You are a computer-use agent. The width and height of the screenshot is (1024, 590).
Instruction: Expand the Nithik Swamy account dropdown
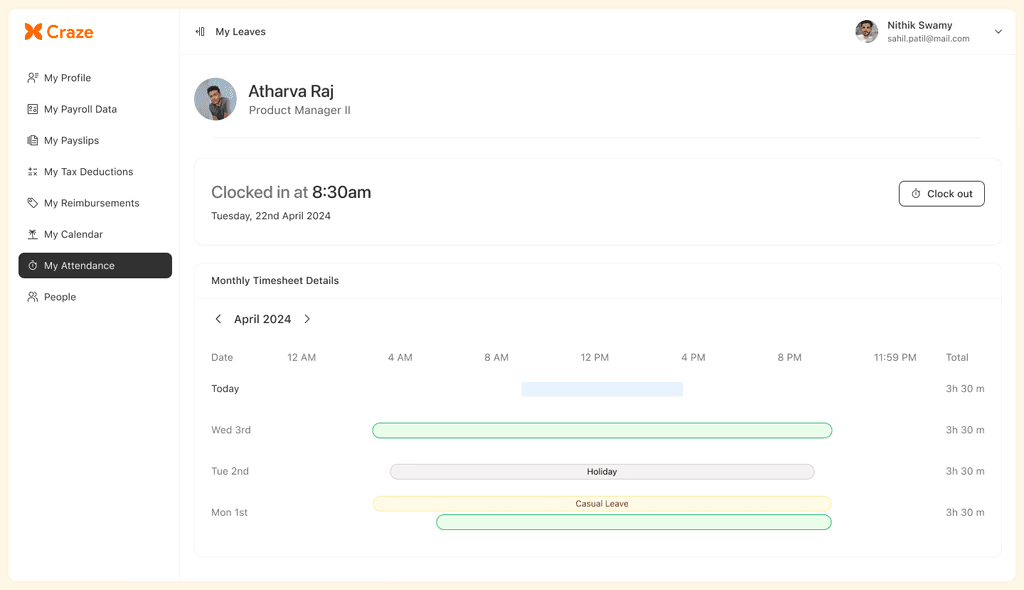[x=998, y=31]
